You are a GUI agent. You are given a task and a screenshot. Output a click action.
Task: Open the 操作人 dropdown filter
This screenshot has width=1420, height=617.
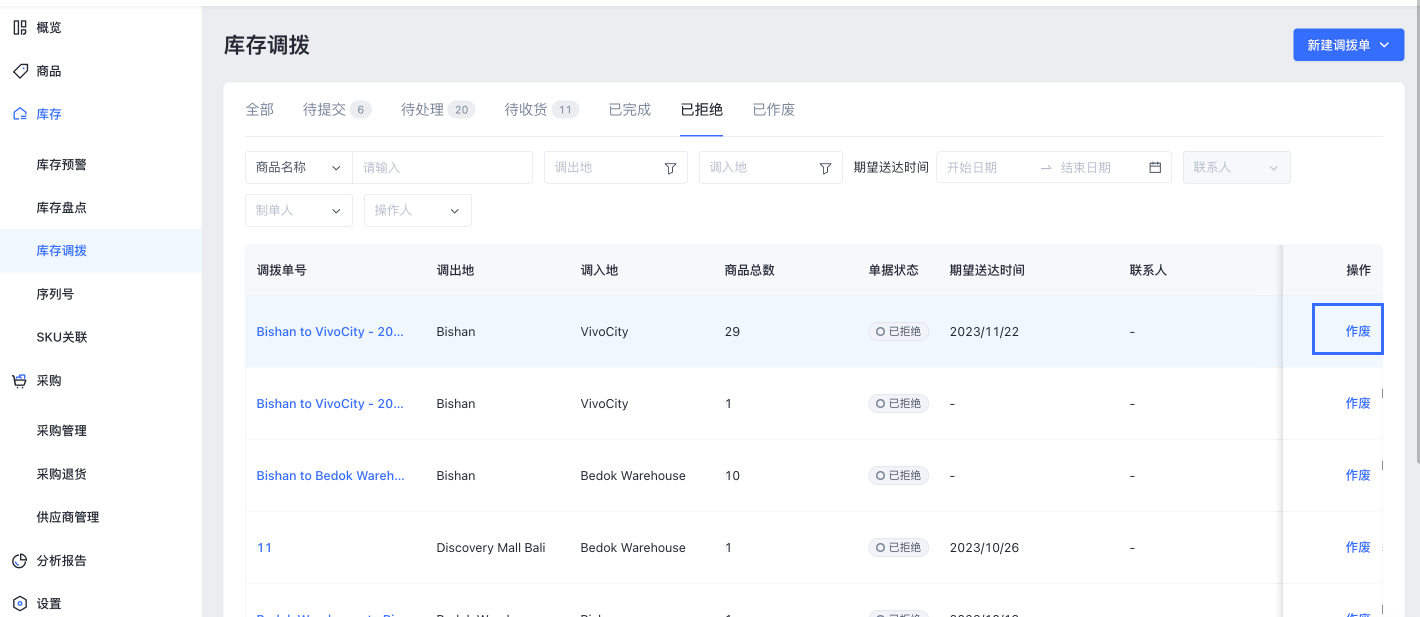[418, 211]
